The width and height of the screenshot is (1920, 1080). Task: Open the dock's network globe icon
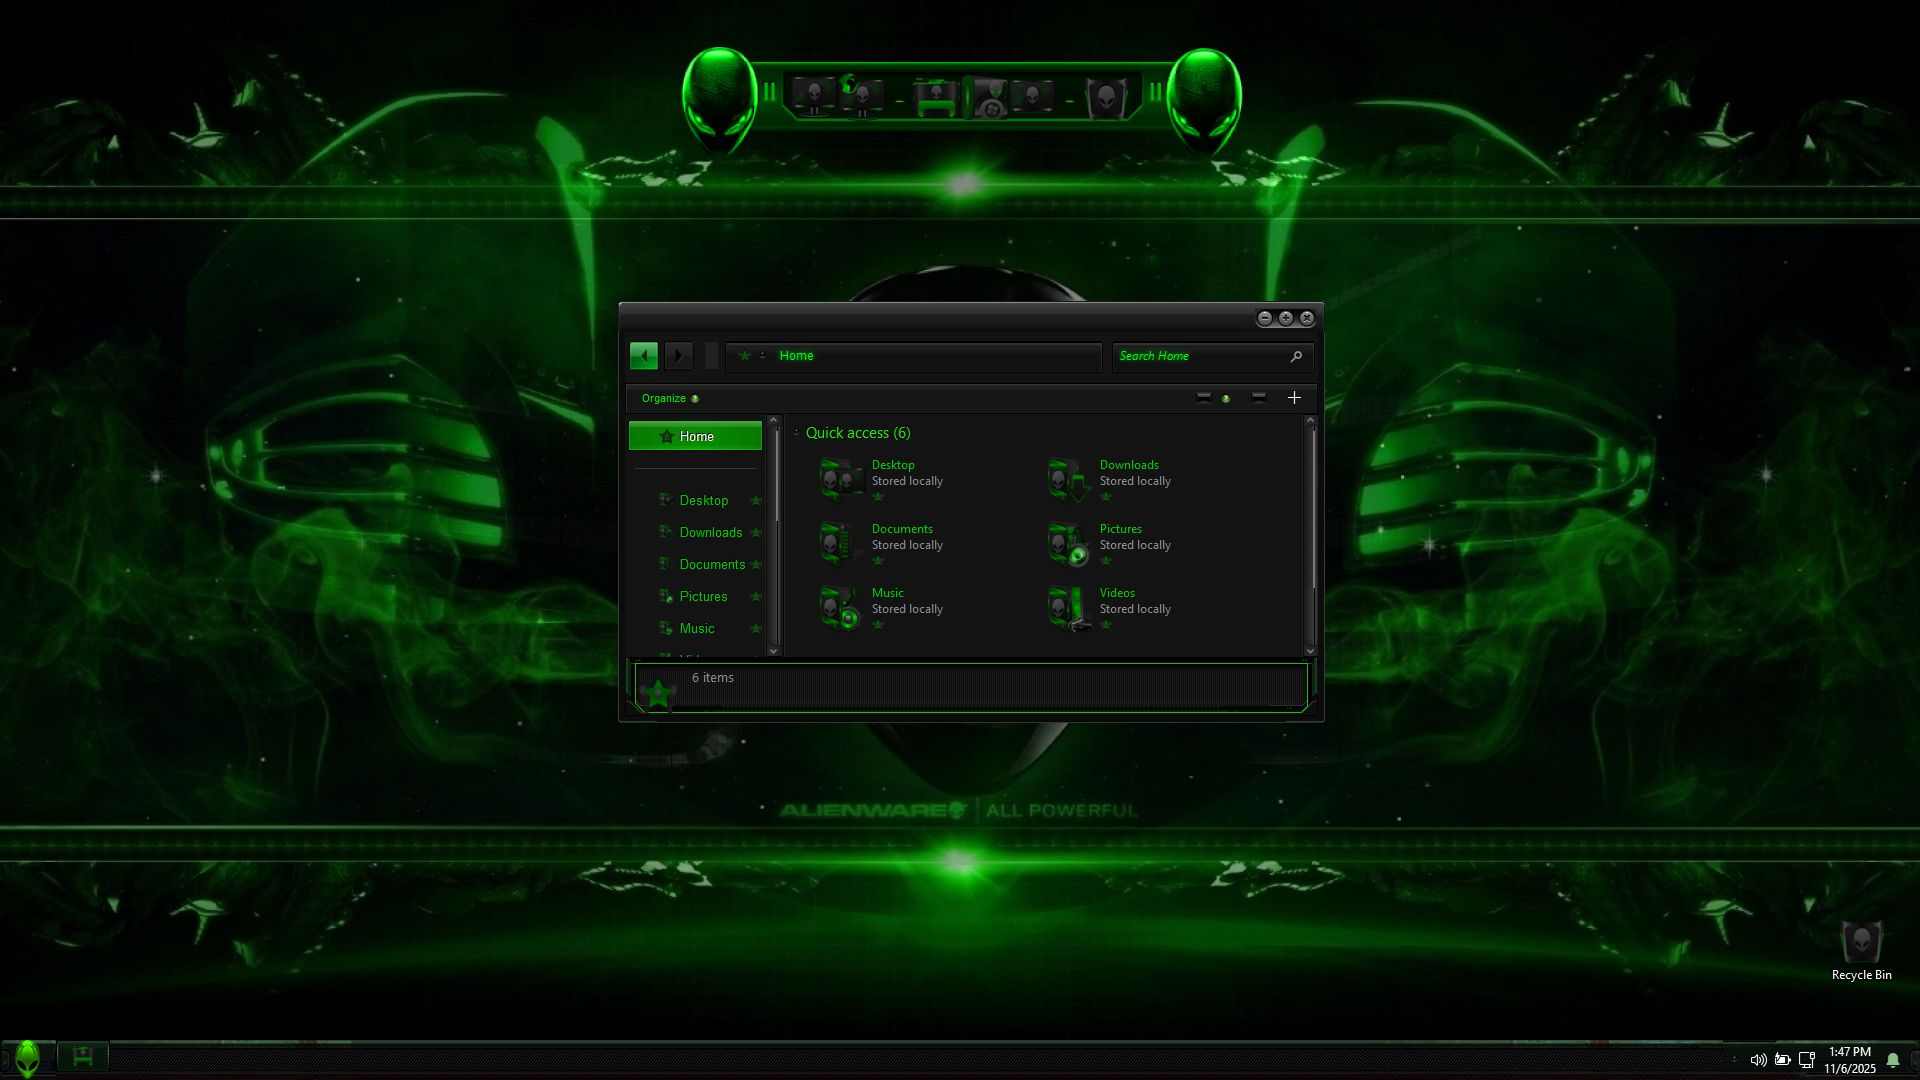click(858, 95)
